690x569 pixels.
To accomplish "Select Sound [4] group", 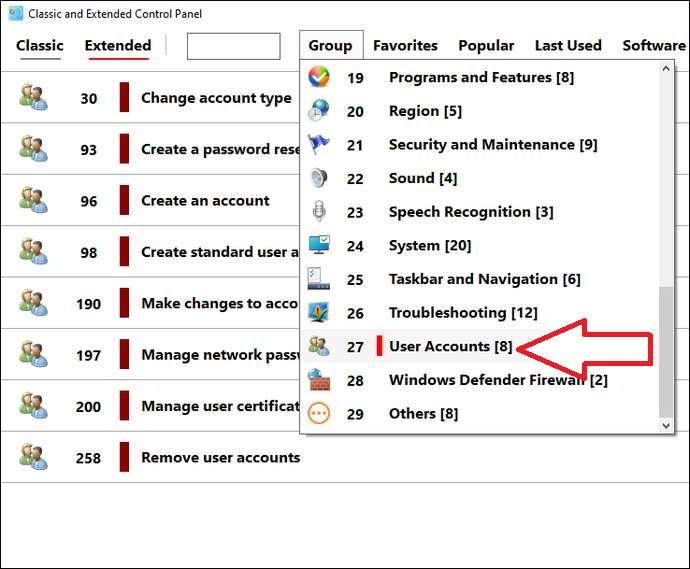I will pos(423,178).
